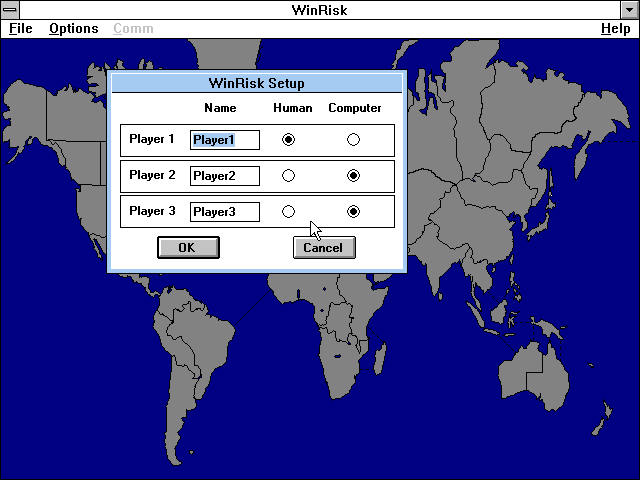Image resolution: width=640 pixels, height=480 pixels.
Task: Set Player 1 as Computer
Action: tap(353, 140)
